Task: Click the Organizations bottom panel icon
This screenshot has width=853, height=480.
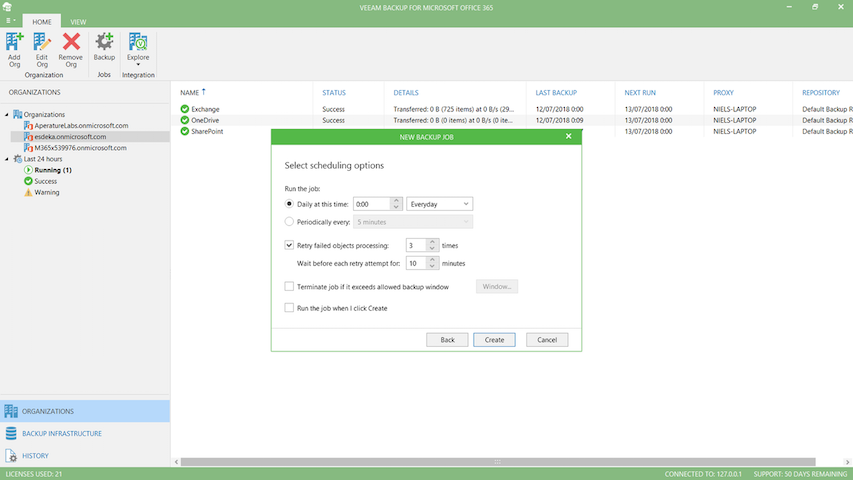Action: (11, 411)
